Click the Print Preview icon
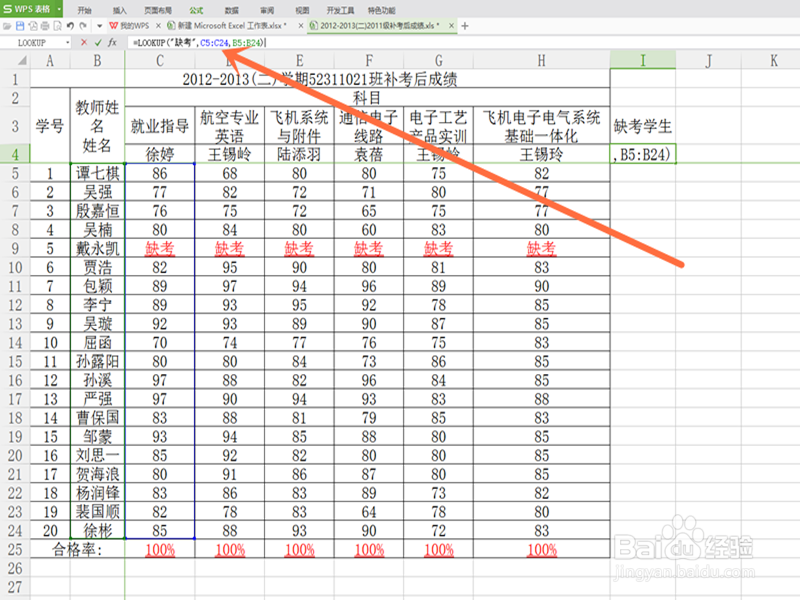The image size is (800, 600). point(58,27)
